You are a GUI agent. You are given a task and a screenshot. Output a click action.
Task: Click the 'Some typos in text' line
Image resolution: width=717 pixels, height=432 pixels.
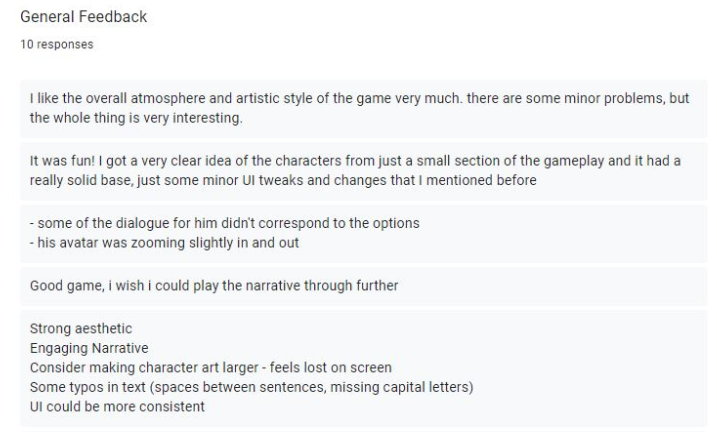(251, 387)
